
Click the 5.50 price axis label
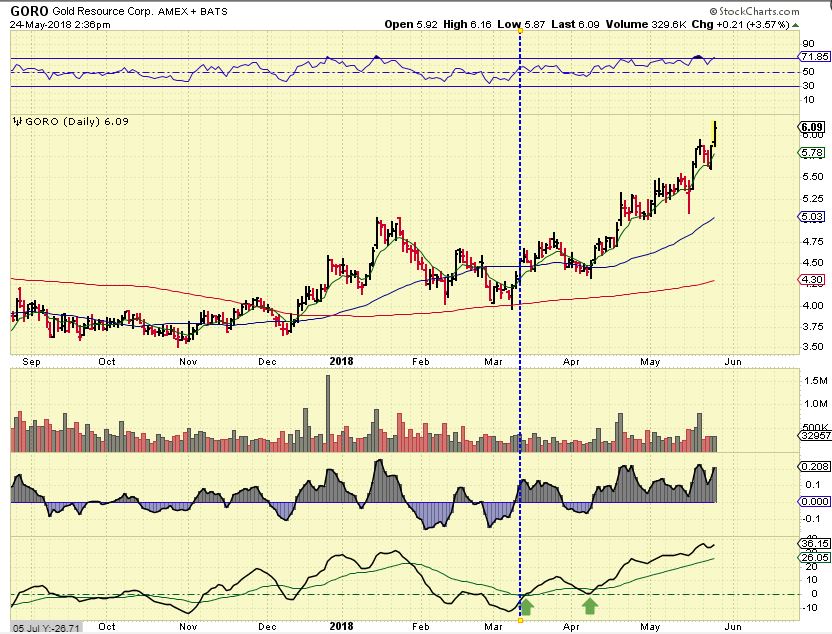(x=813, y=177)
